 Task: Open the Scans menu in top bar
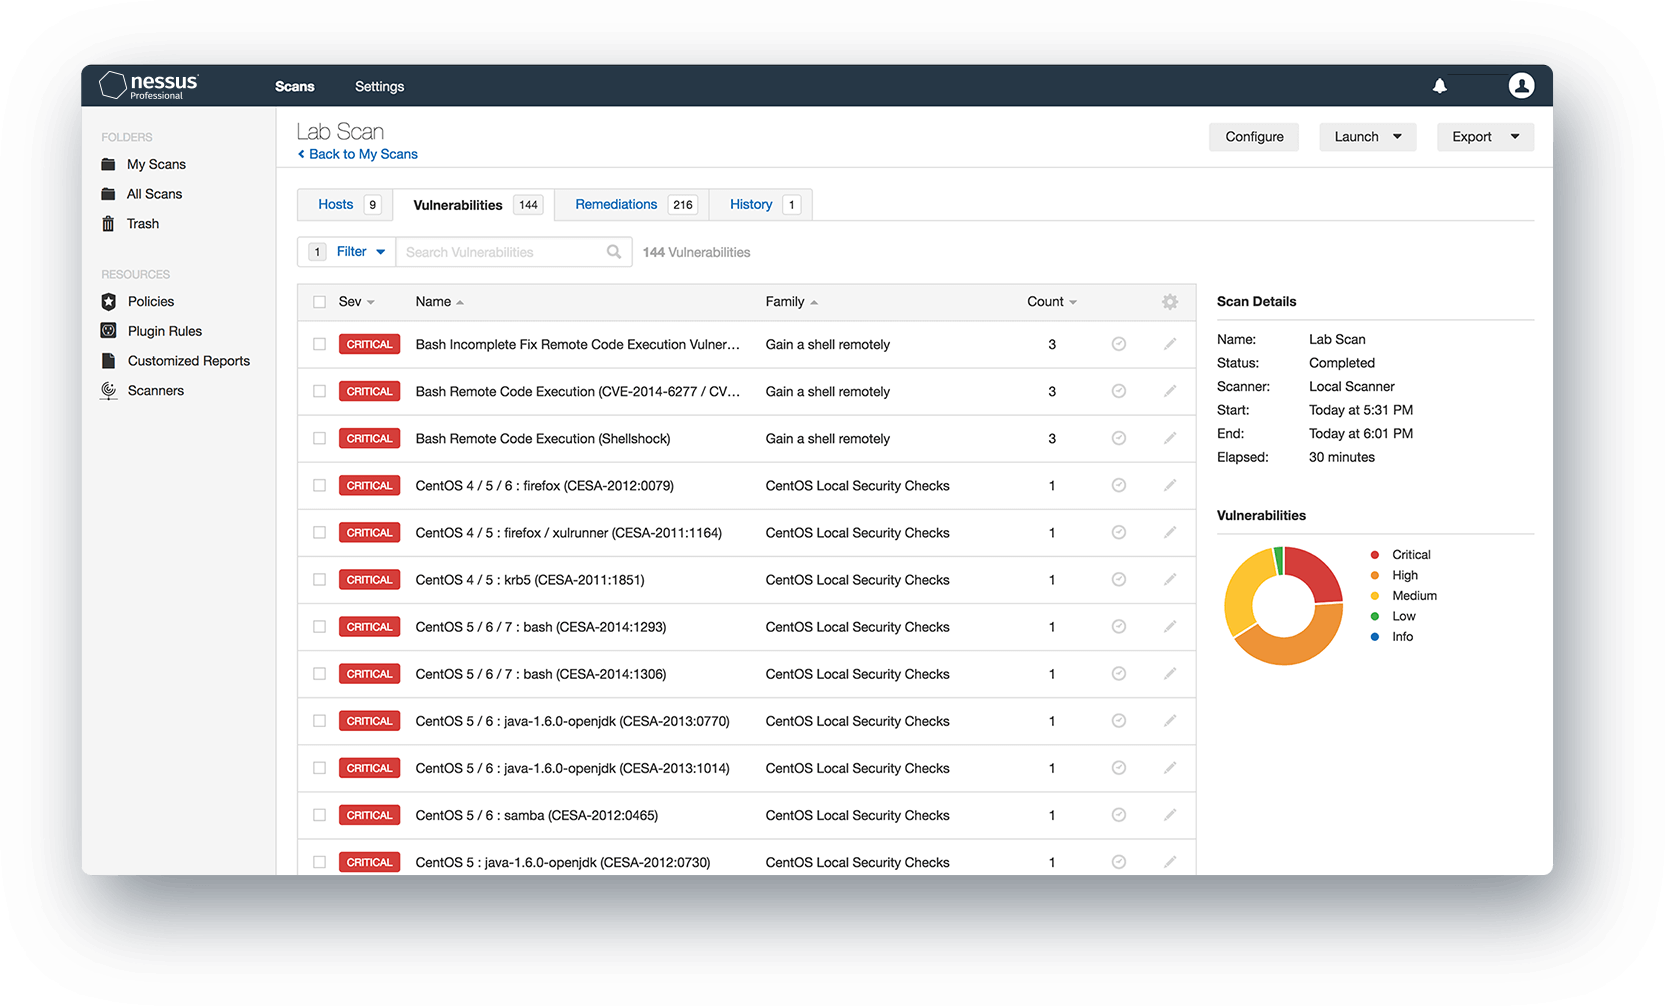click(x=295, y=87)
